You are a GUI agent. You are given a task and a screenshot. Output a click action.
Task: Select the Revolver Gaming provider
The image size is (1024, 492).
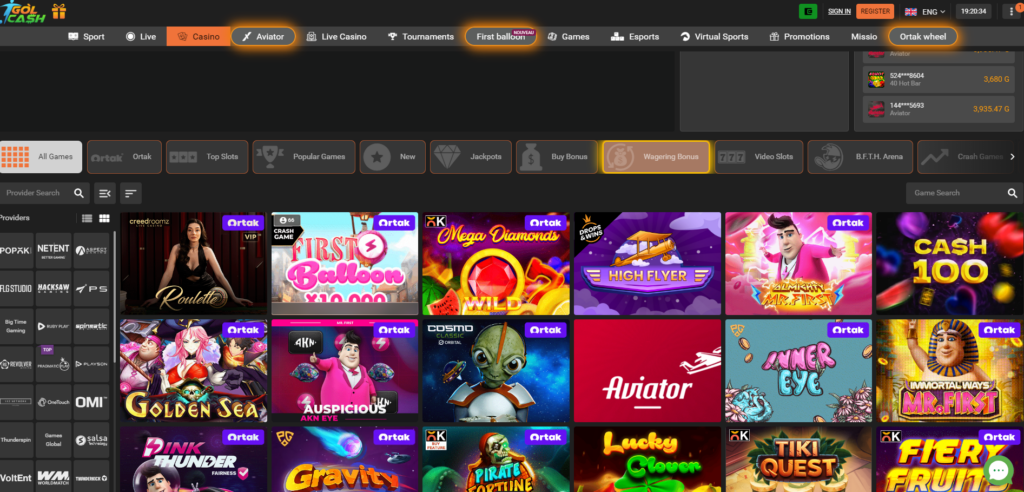pos(16,364)
